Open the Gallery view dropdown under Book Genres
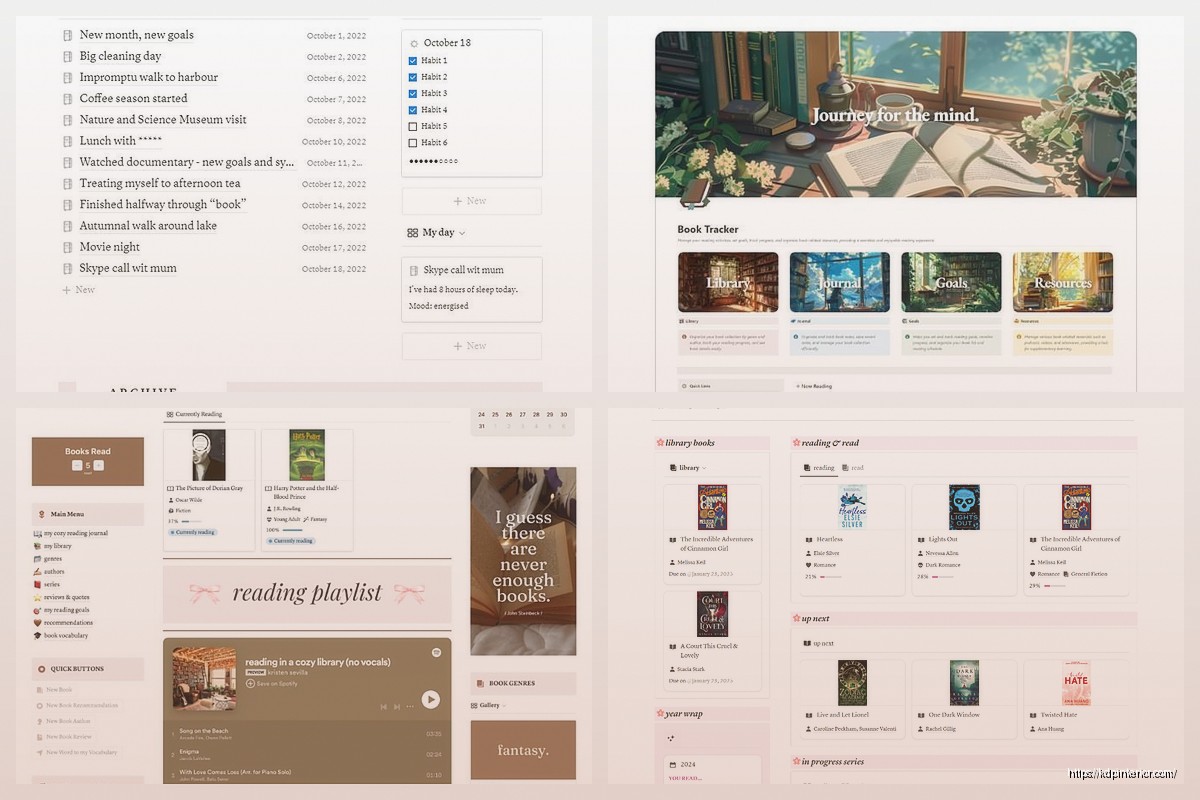 pos(490,705)
